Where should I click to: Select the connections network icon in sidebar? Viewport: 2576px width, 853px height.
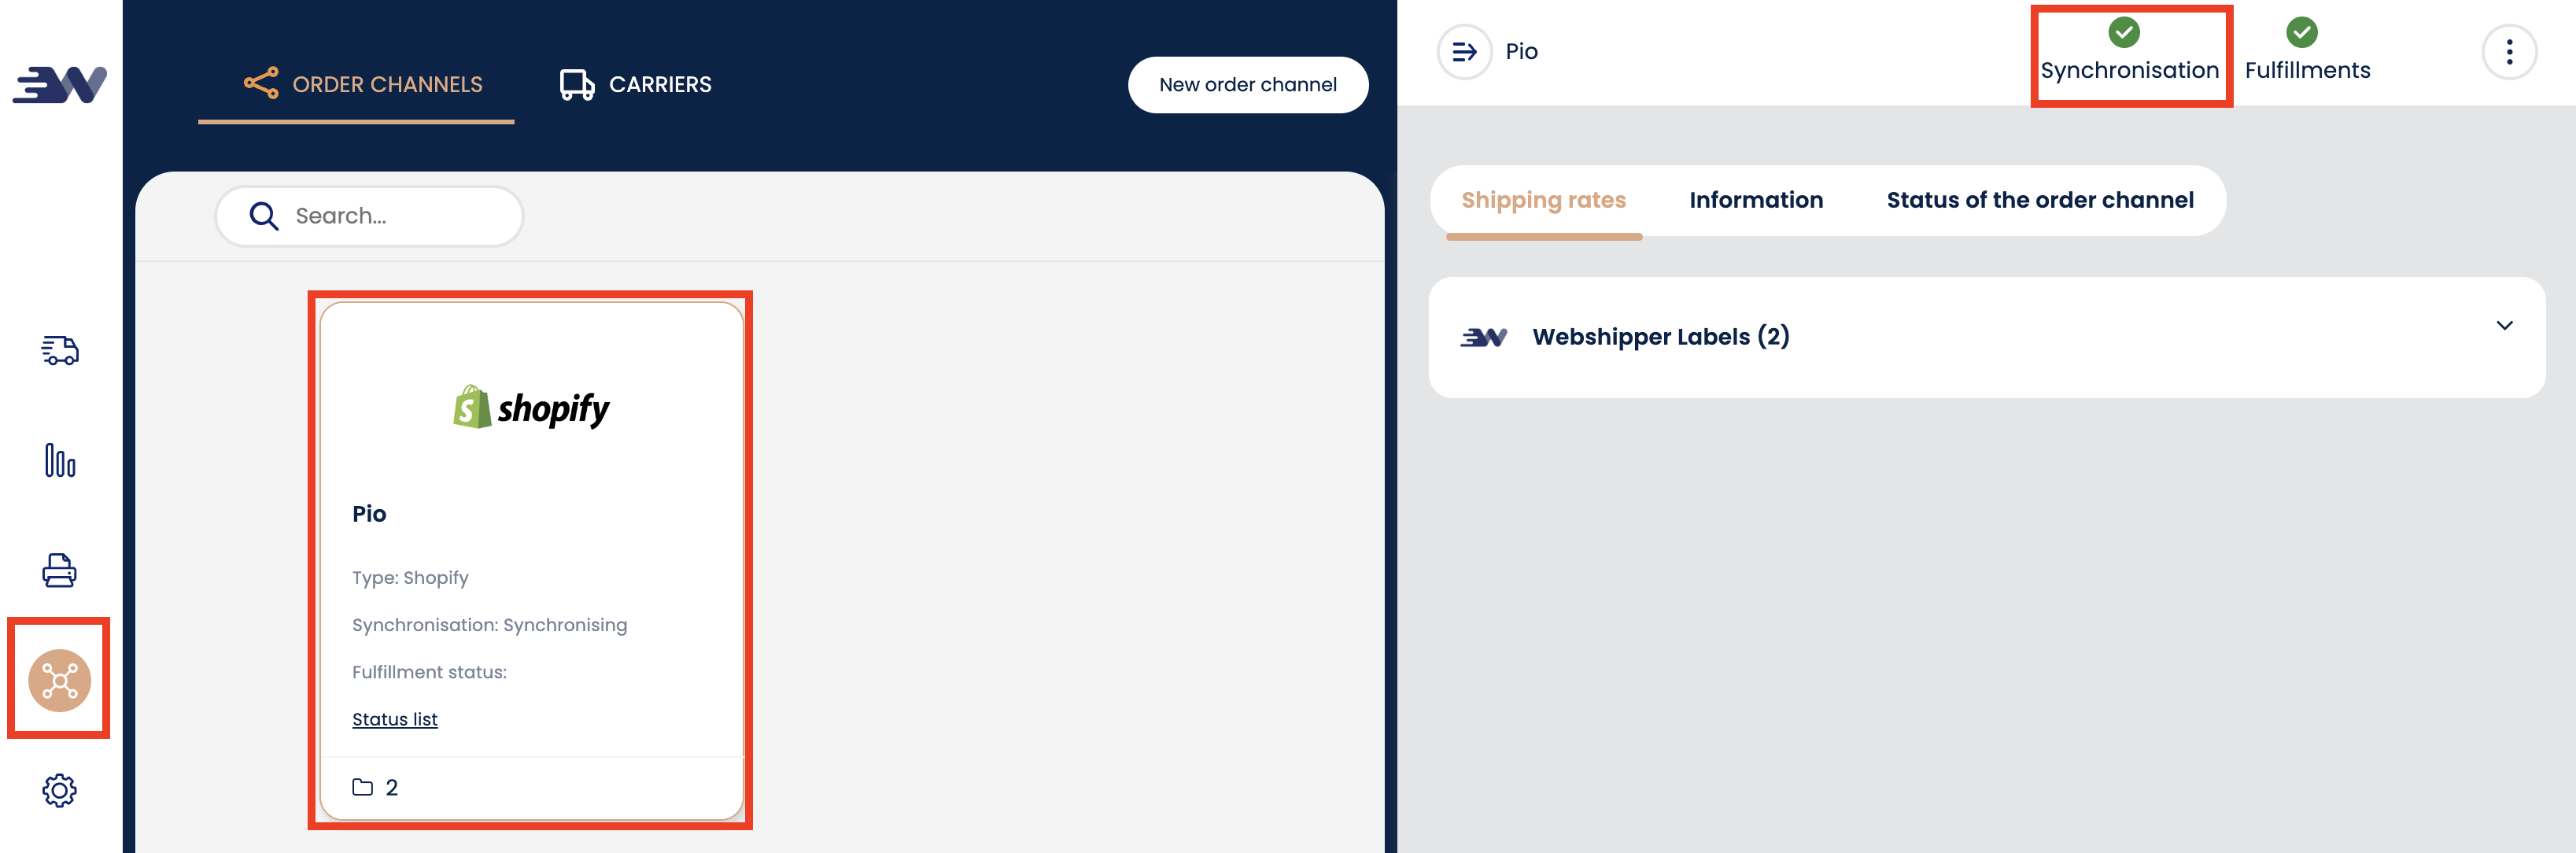[x=60, y=681]
